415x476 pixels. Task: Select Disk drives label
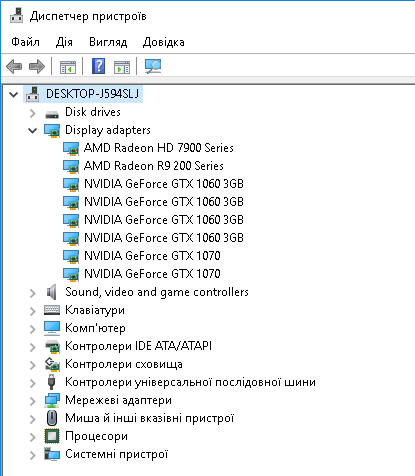[93, 112]
